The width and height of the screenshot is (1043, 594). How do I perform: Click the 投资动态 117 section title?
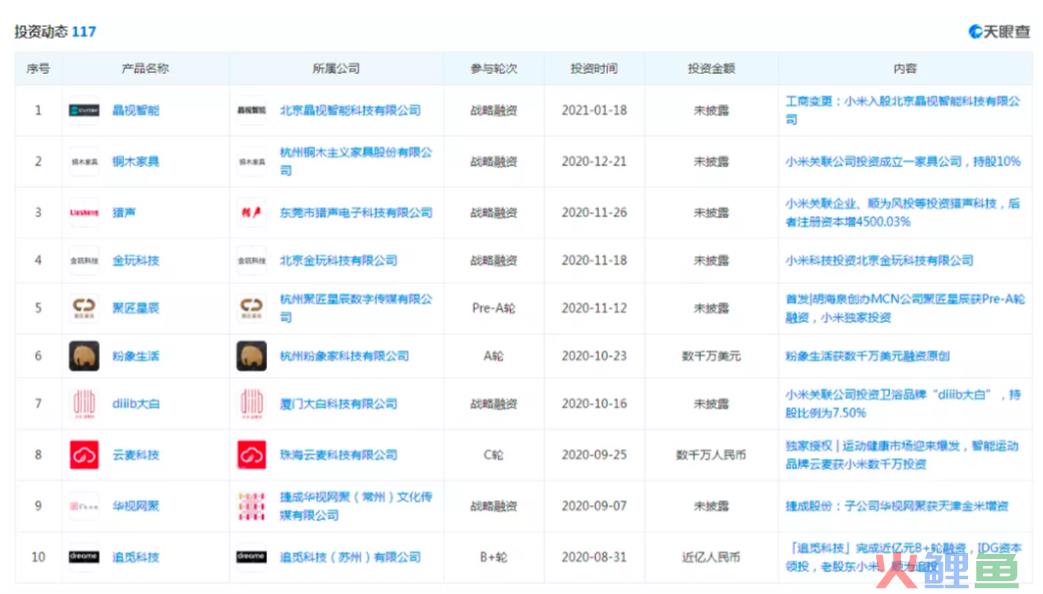click(55, 31)
